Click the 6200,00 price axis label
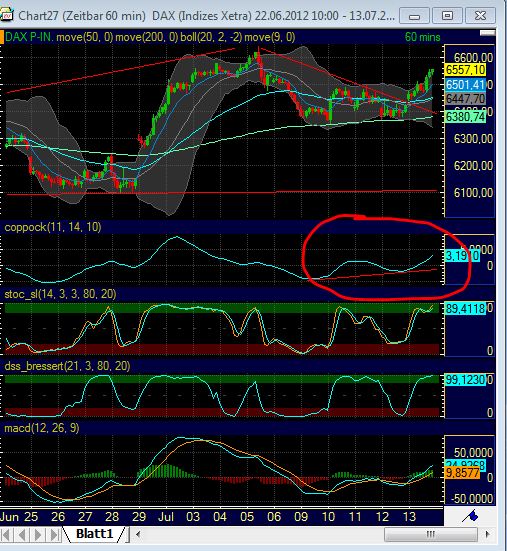This screenshot has width=507, height=551. click(x=473, y=166)
